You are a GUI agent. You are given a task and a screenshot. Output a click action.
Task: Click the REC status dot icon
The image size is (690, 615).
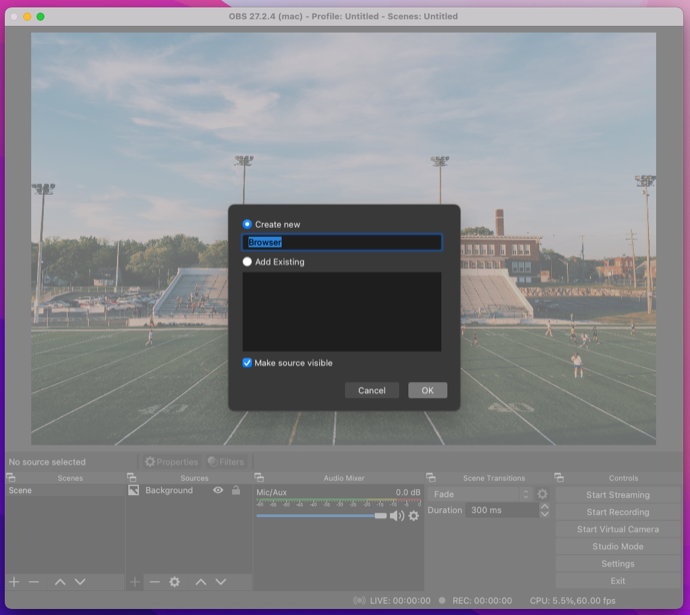442,600
